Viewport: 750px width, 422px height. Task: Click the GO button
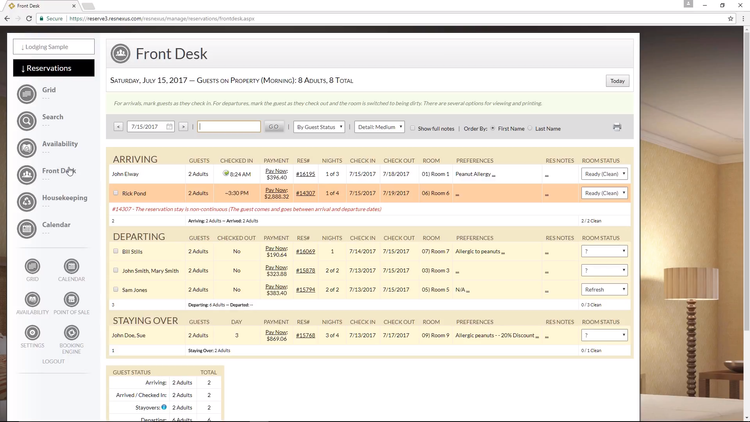coord(274,127)
